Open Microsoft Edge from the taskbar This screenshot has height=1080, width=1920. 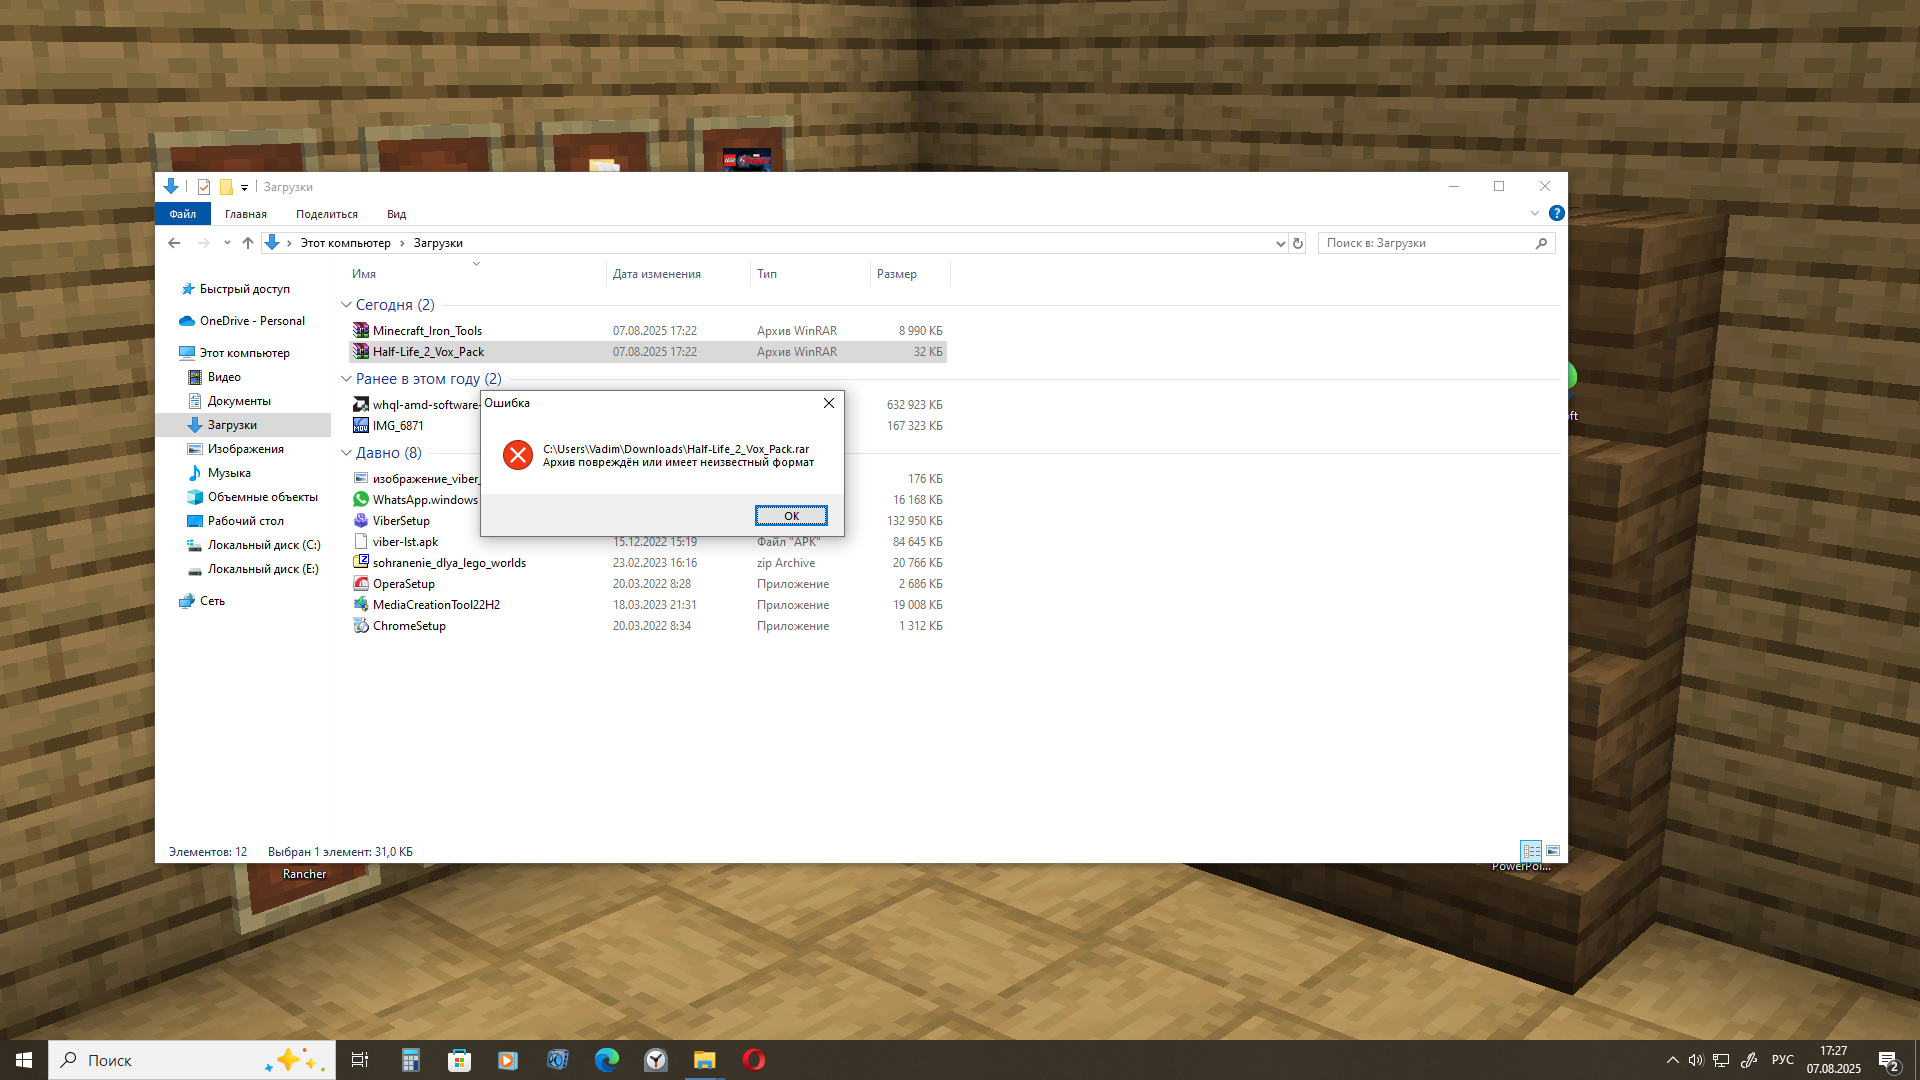(606, 1060)
